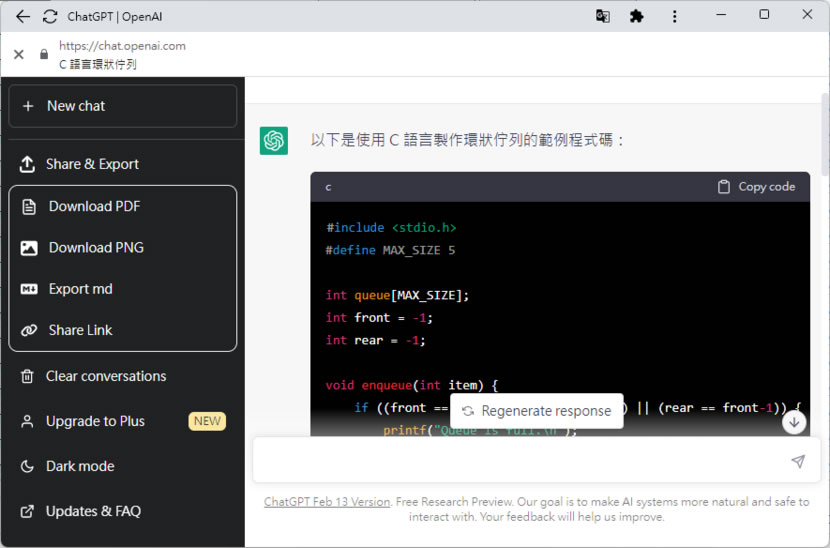The width and height of the screenshot is (830, 548).
Task: Click the code line '#include <stdio.h>'
Action: pyautogui.click(x=391, y=228)
